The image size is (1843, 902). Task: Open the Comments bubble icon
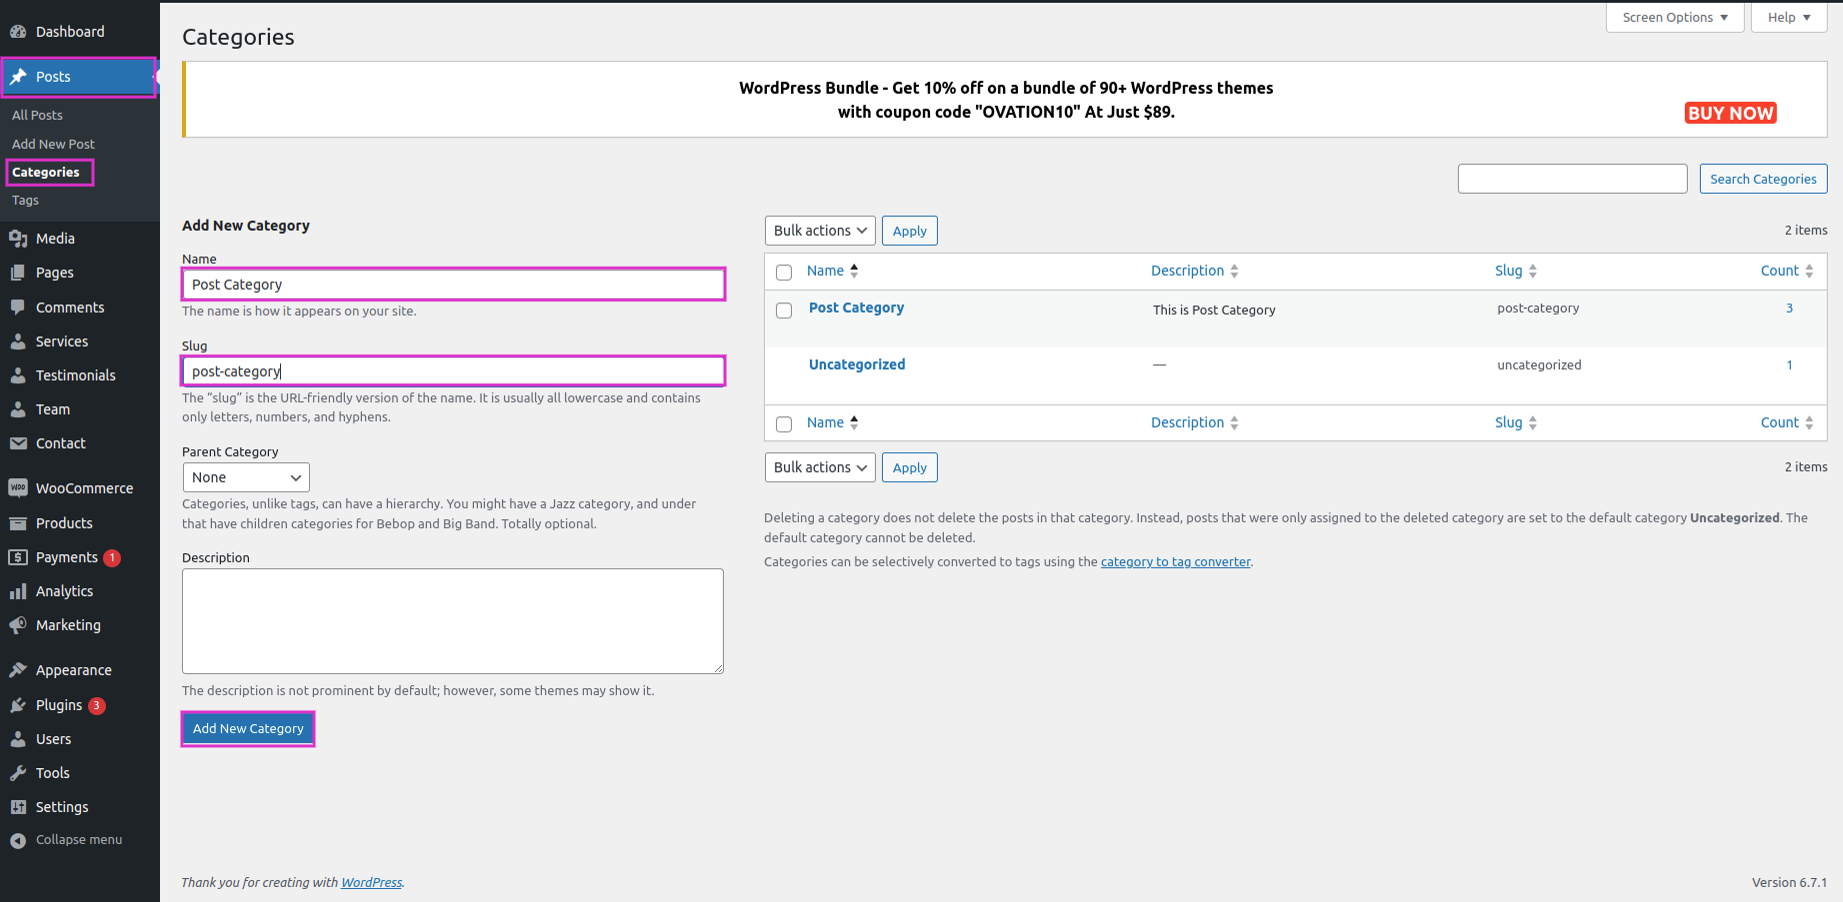coord(18,308)
